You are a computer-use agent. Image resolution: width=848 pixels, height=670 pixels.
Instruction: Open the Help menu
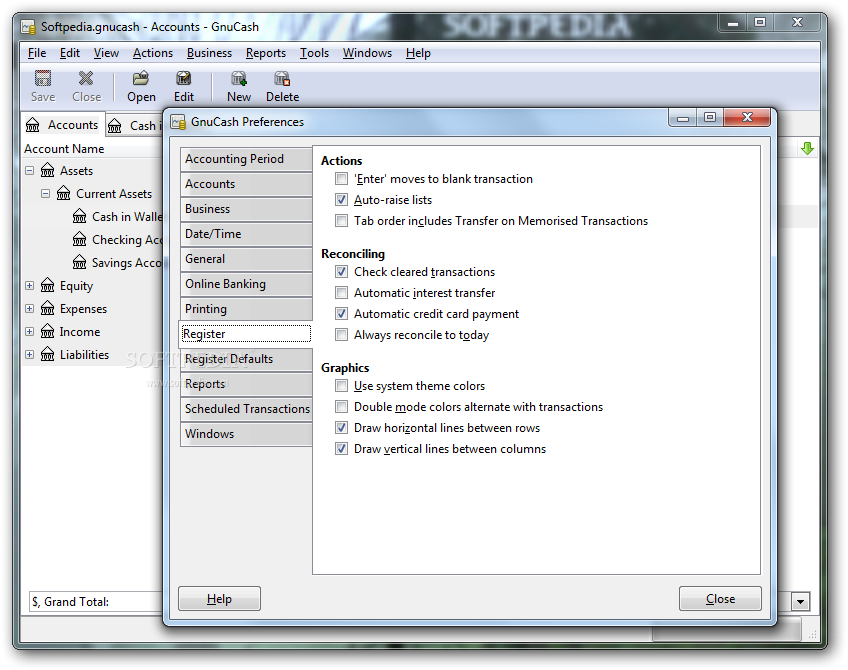tap(418, 53)
